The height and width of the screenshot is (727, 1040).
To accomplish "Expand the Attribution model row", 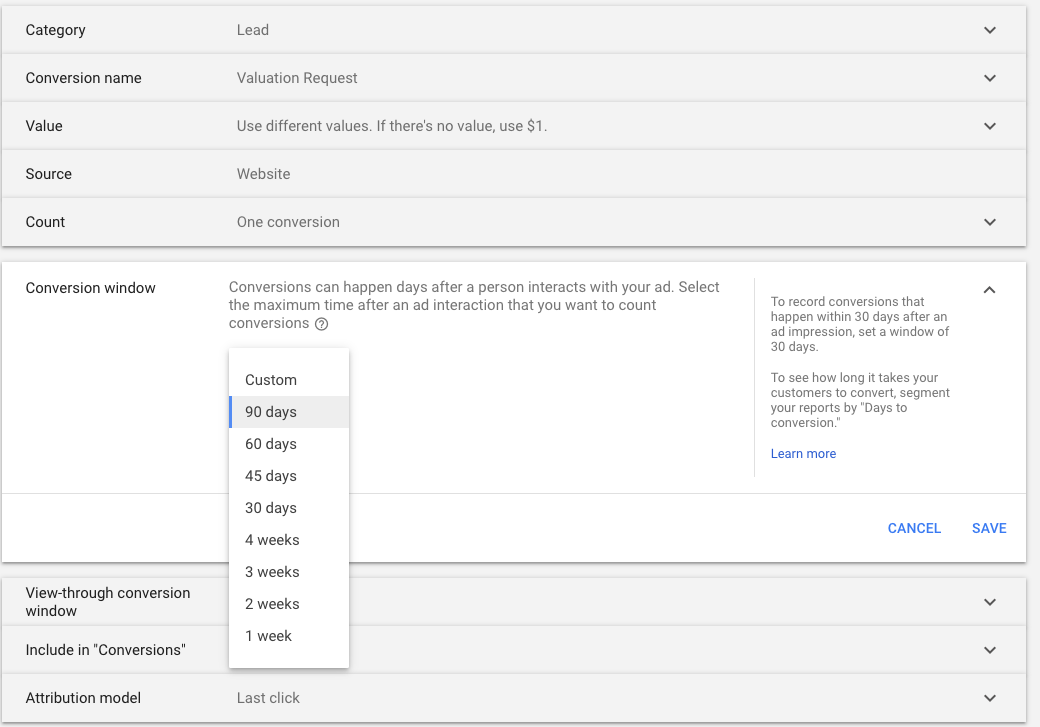I will point(989,697).
